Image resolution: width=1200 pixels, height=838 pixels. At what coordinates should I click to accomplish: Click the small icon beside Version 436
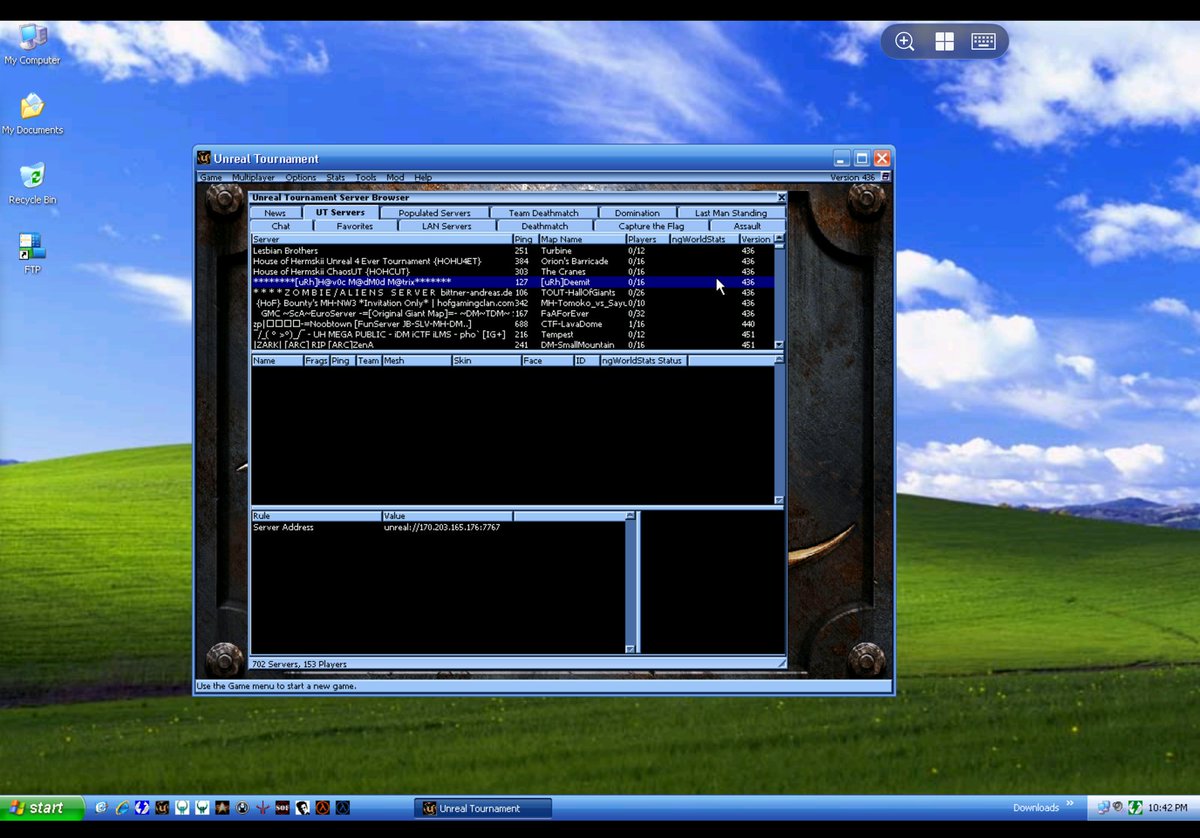coord(885,177)
